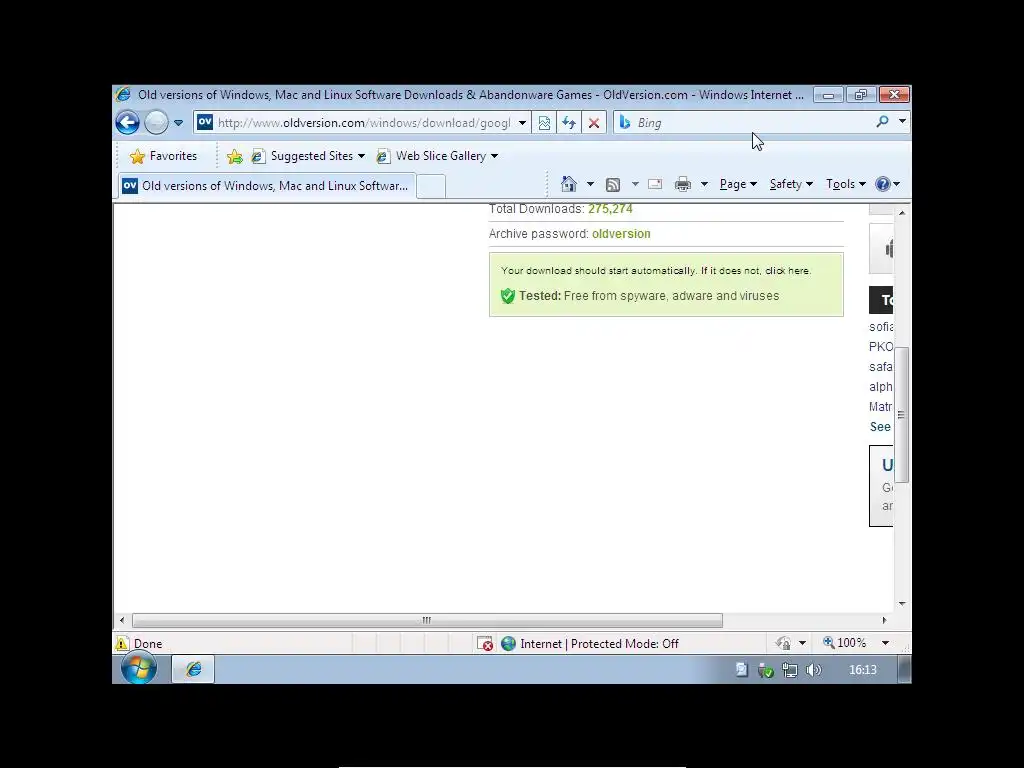This screenshot has width=1024, height=768.
Task: Open Web Slice Gallery link
Action: [x=432, y=156]
